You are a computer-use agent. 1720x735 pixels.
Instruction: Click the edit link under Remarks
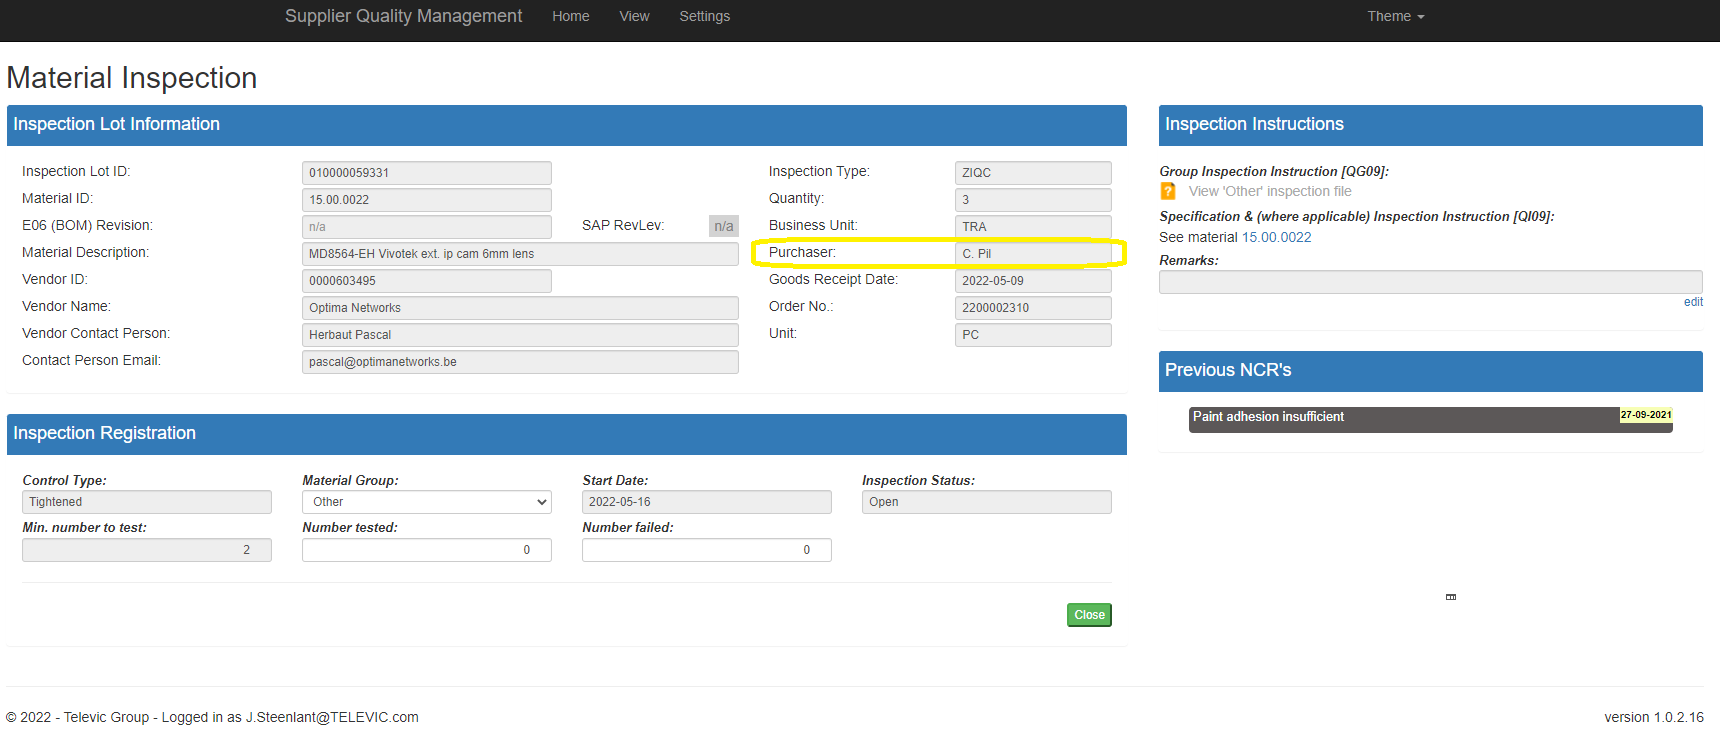pyautogui.click(x=1692, y=302)
